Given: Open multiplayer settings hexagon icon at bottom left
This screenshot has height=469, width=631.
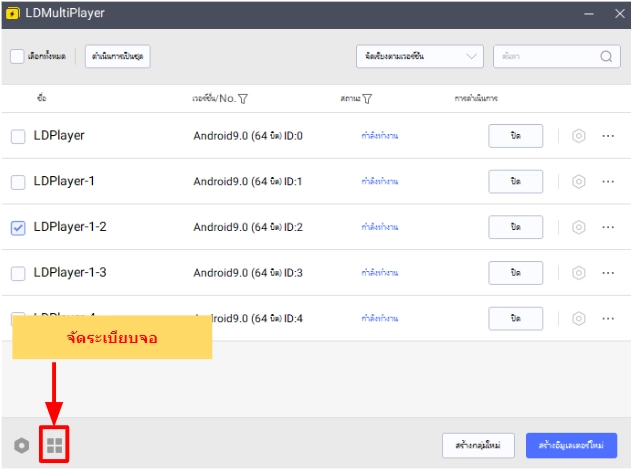Looking at the screenshot, I should [21, 446].
